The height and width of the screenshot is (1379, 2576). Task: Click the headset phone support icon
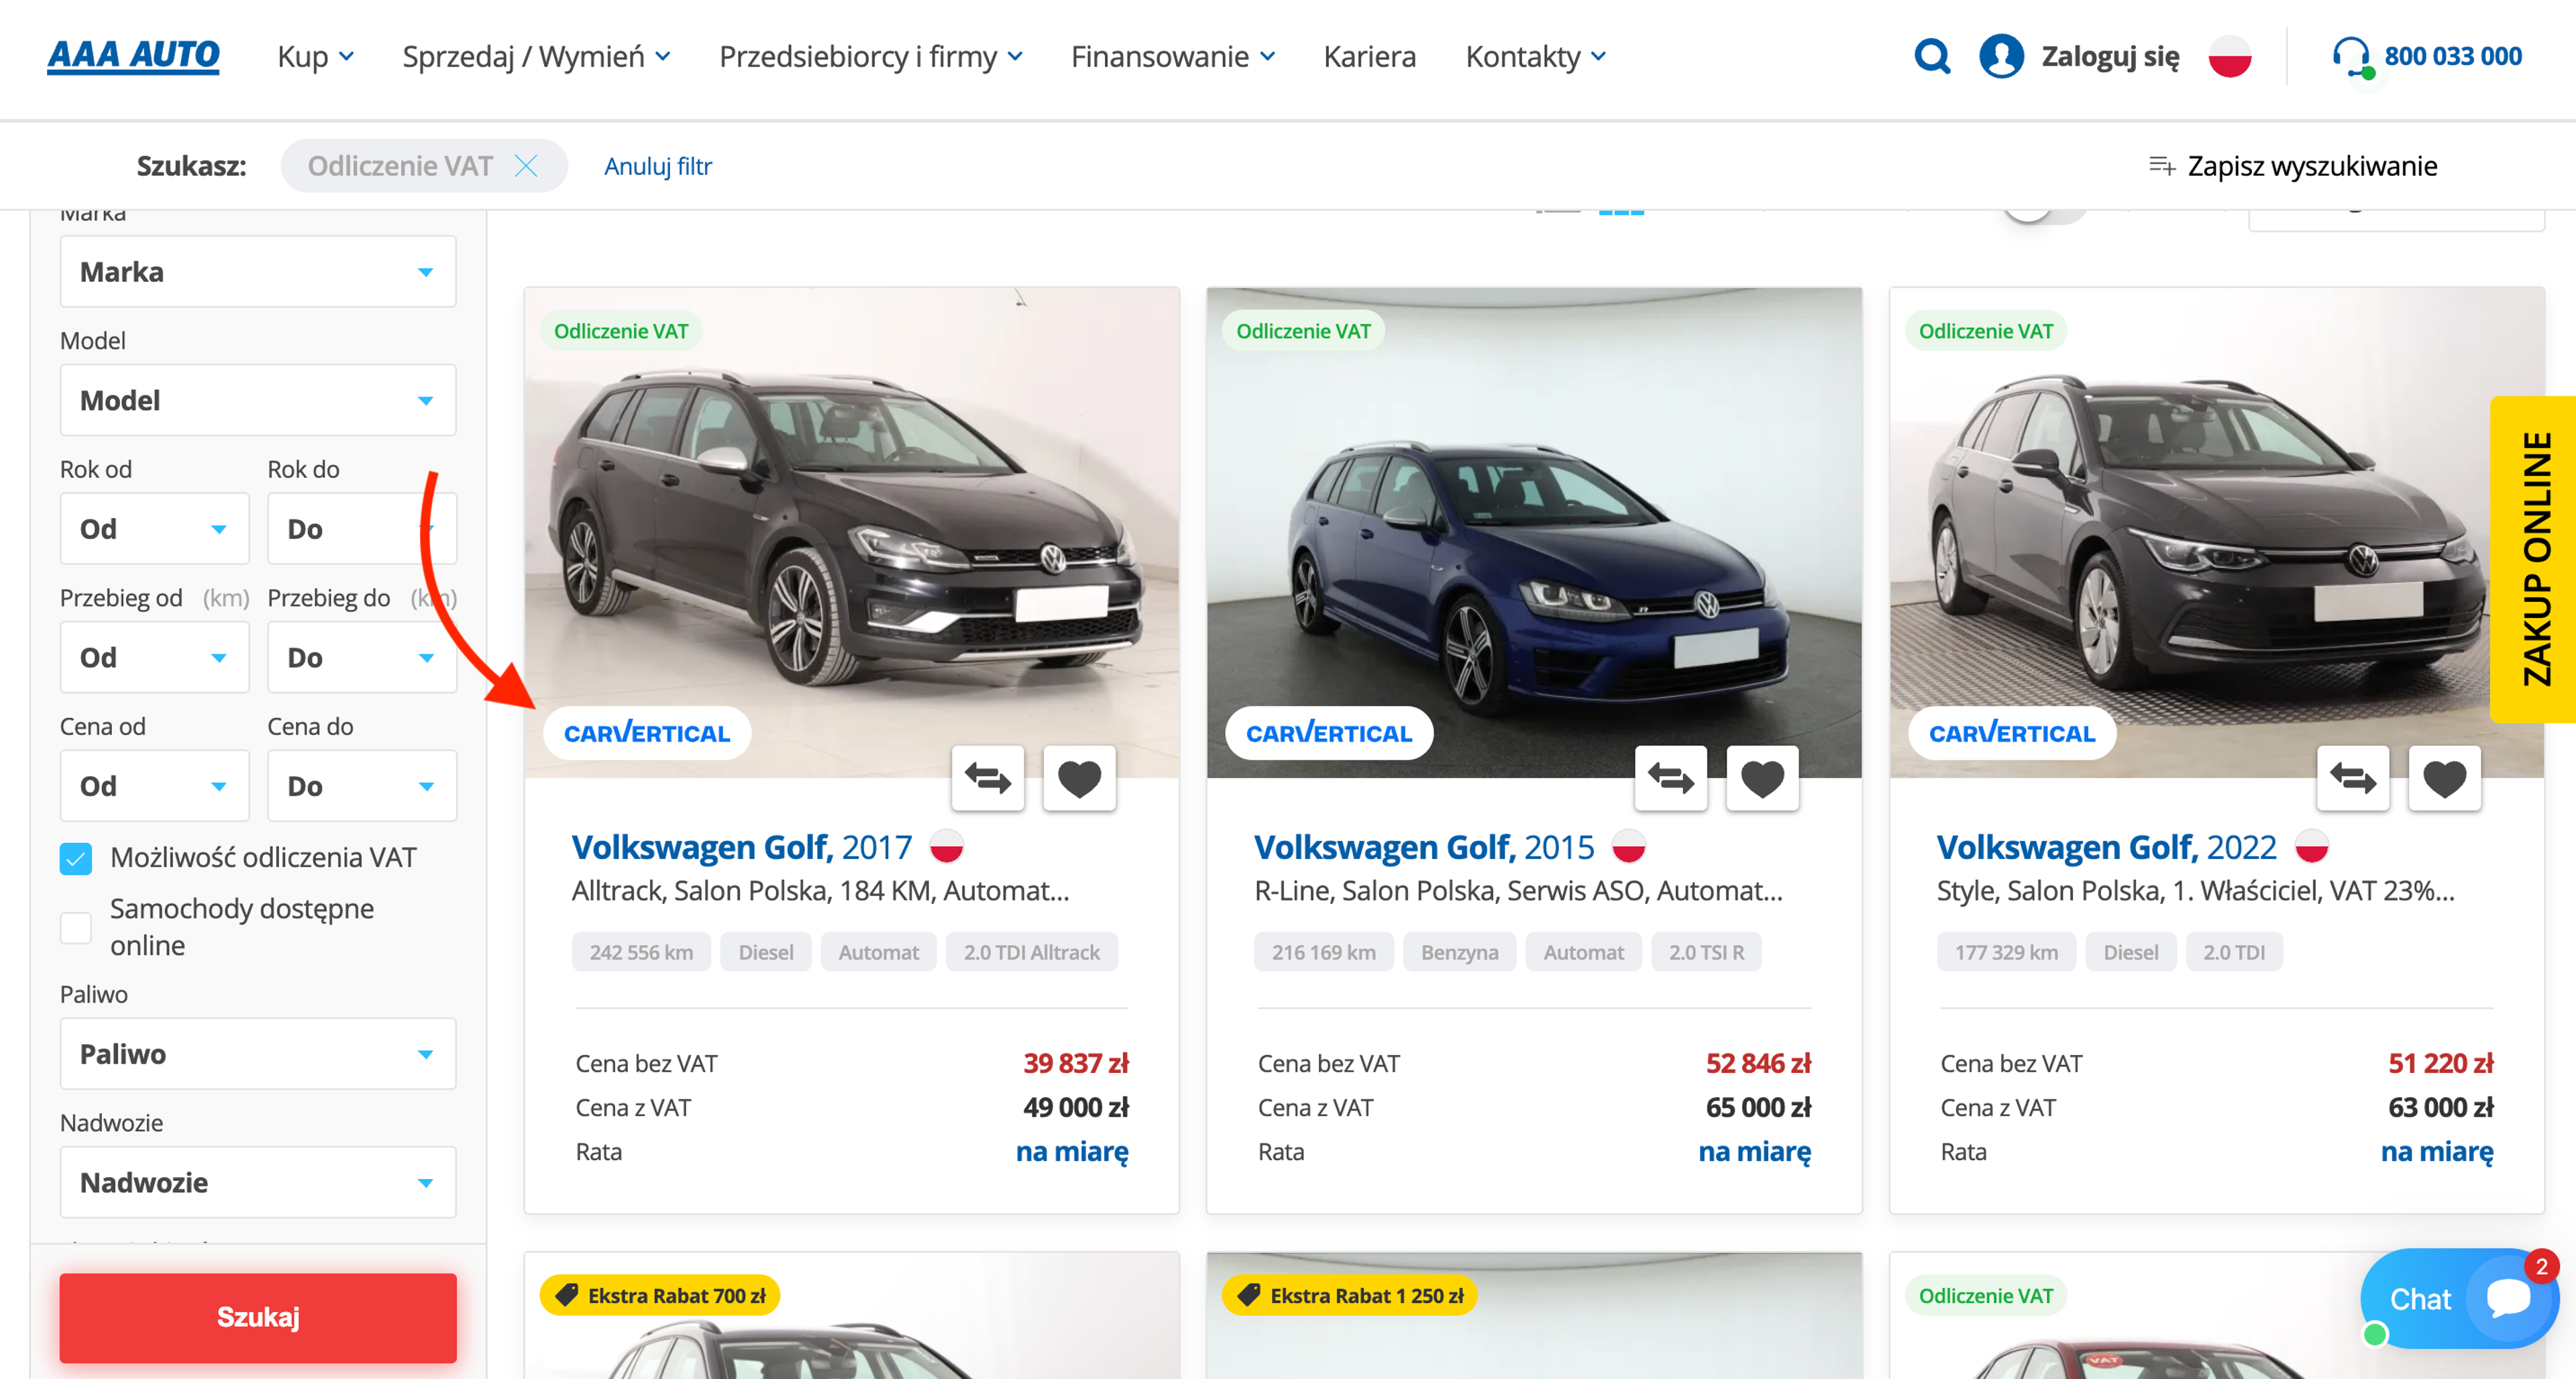tap(2352, 57)
